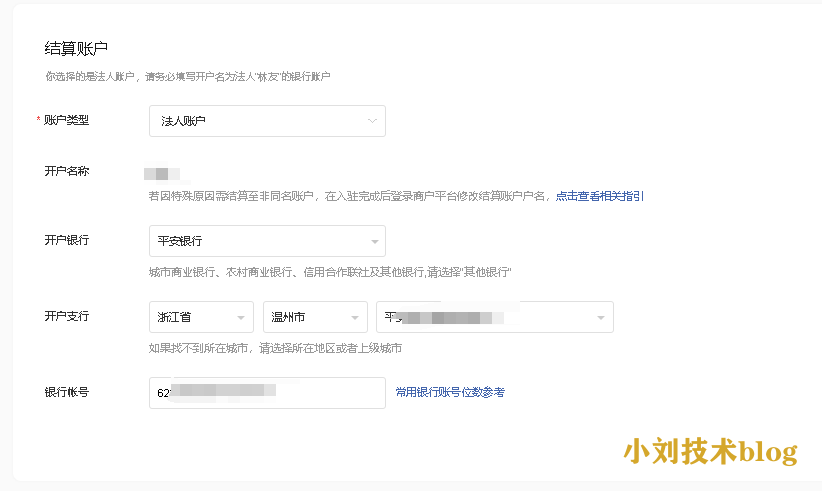The height and width of the screenshot is (491, 822).
Task: Click the arrow icon beside 温州市
Action: [355, 318]
